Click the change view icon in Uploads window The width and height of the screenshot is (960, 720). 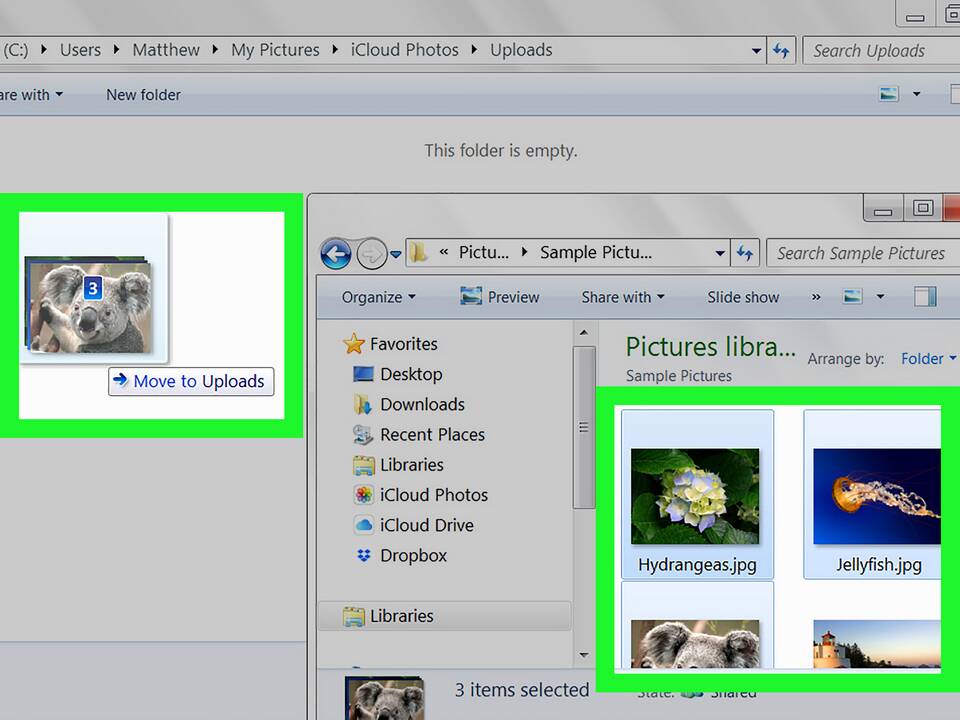pyautogui.click(x=889, y=94)
